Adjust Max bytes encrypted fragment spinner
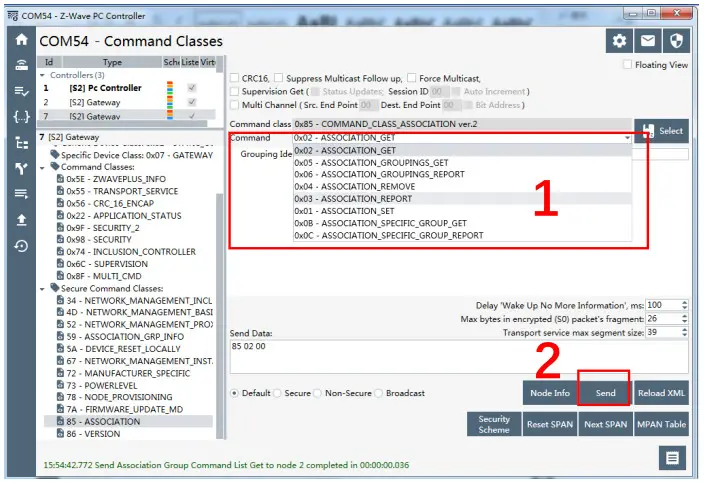The height and width of the screenshot is (484, 704). pyautogui.click(x=684, y=319)
